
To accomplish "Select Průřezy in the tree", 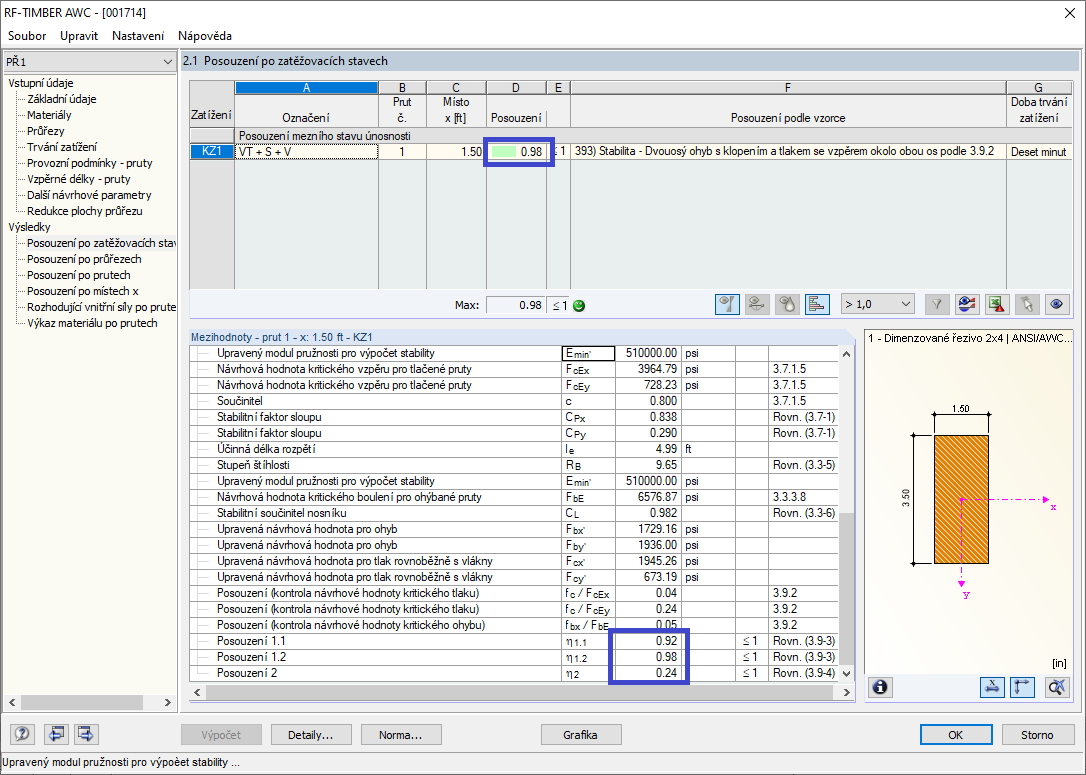I will click(46, 131).
